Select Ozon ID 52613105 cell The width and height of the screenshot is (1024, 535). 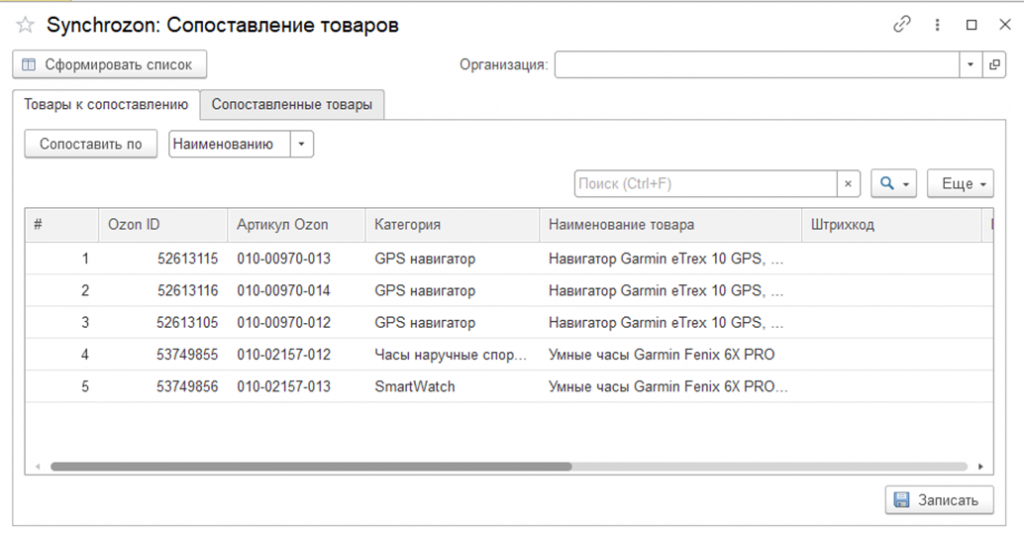pyautogui.click(x=163, y=323)
